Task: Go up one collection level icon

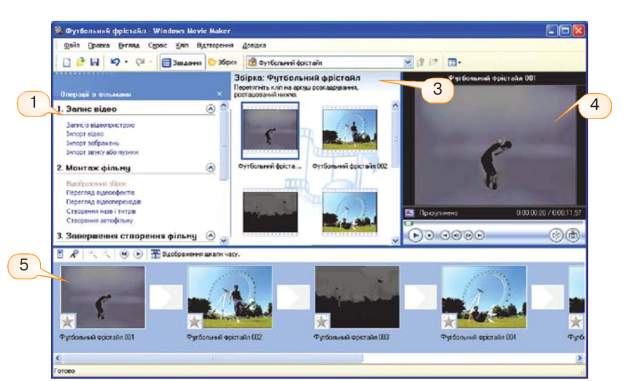Action: click(421, 62)
